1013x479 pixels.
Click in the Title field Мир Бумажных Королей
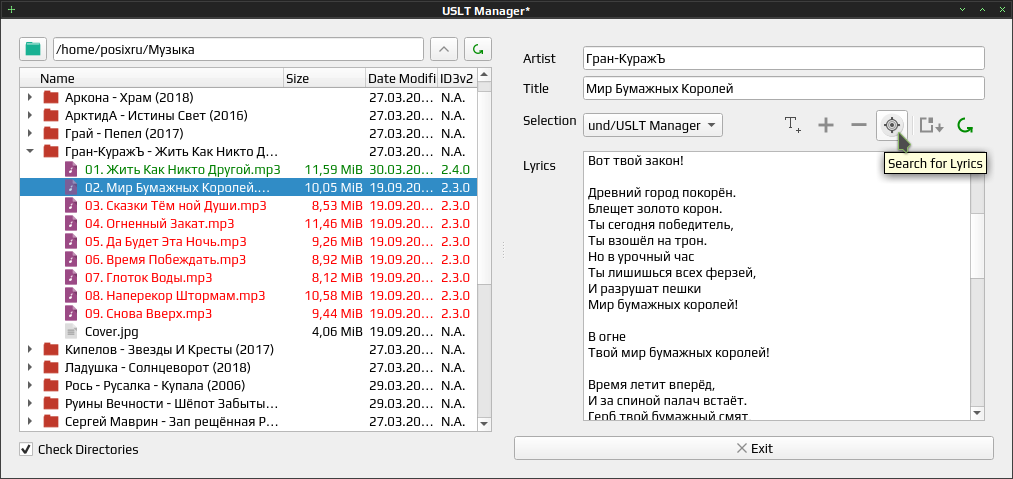click(784, 89)
